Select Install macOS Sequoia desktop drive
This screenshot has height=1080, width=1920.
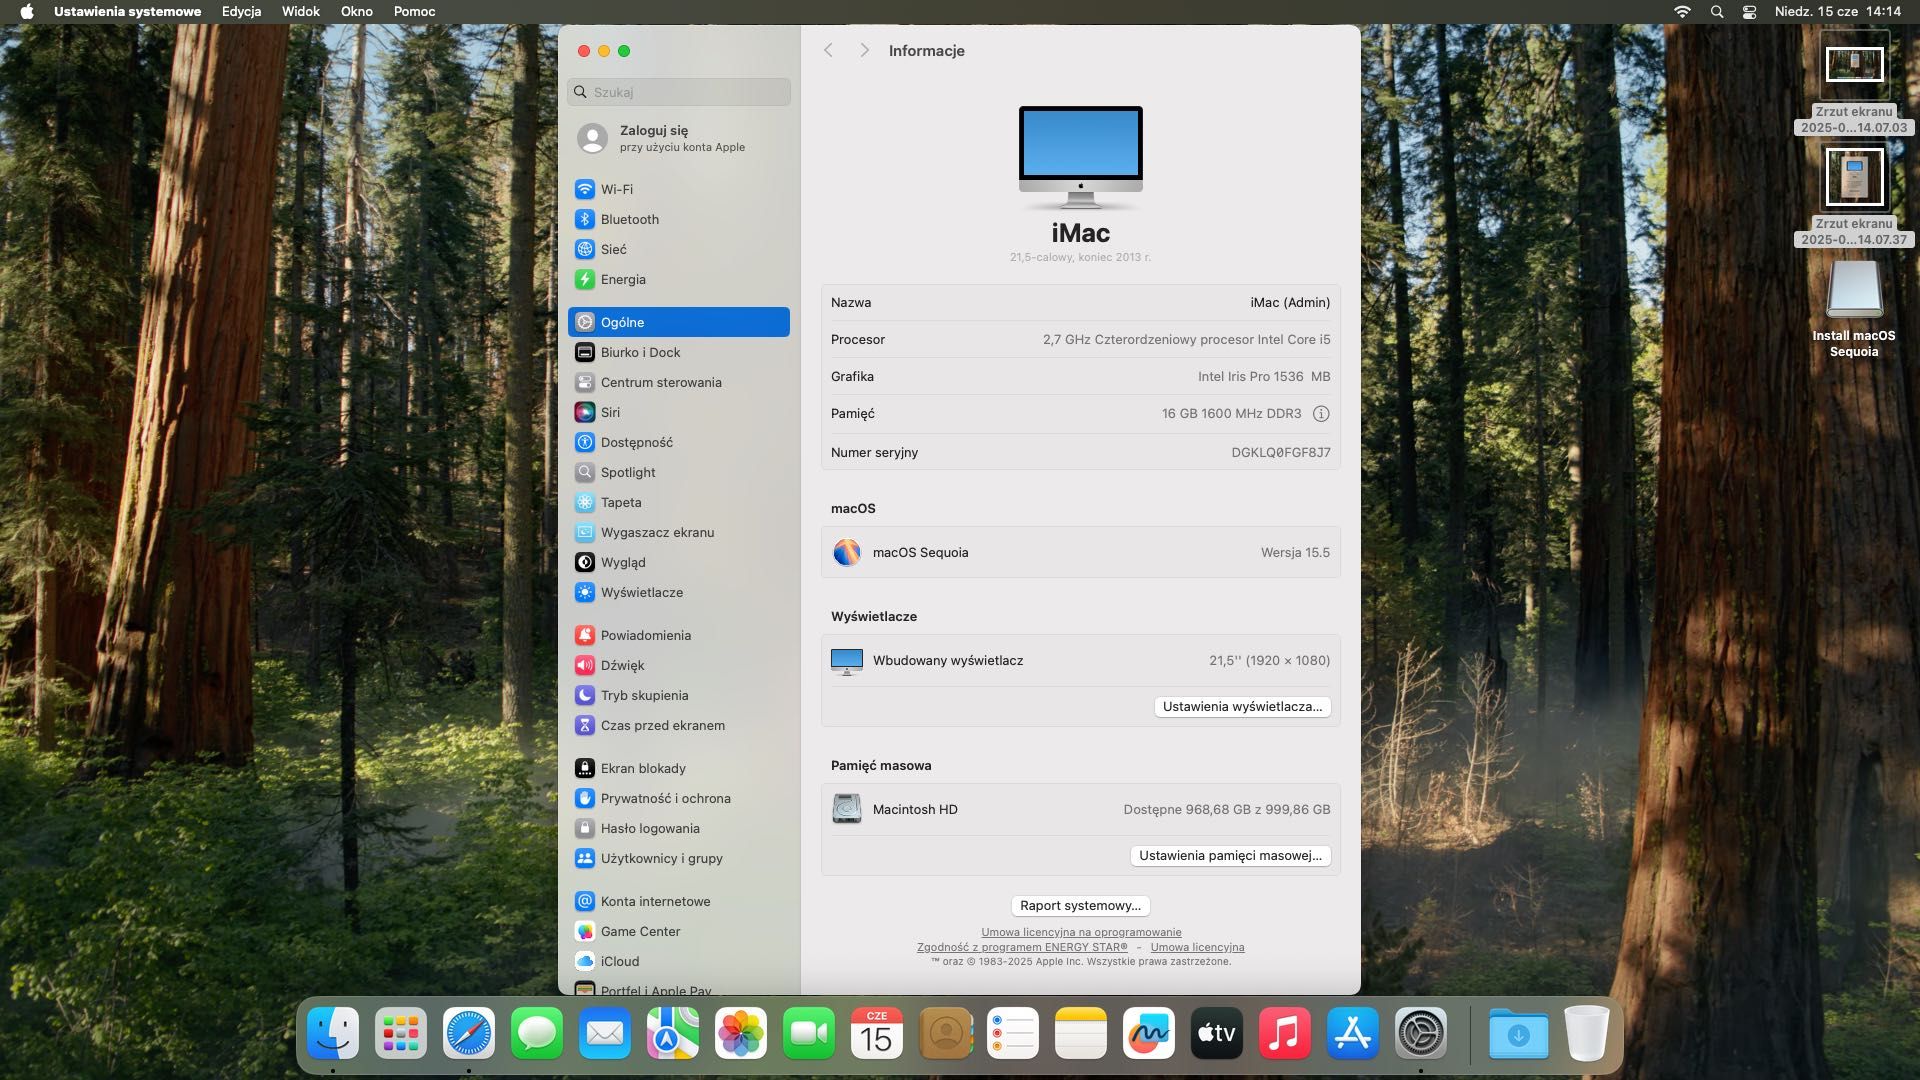pos(1854,310)
